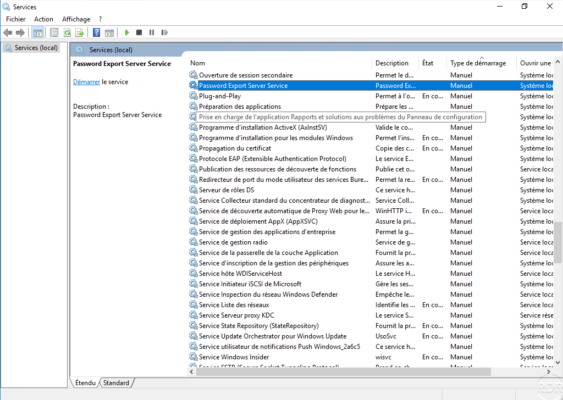Sort by Type de démarrage column header

coord(478,63)
